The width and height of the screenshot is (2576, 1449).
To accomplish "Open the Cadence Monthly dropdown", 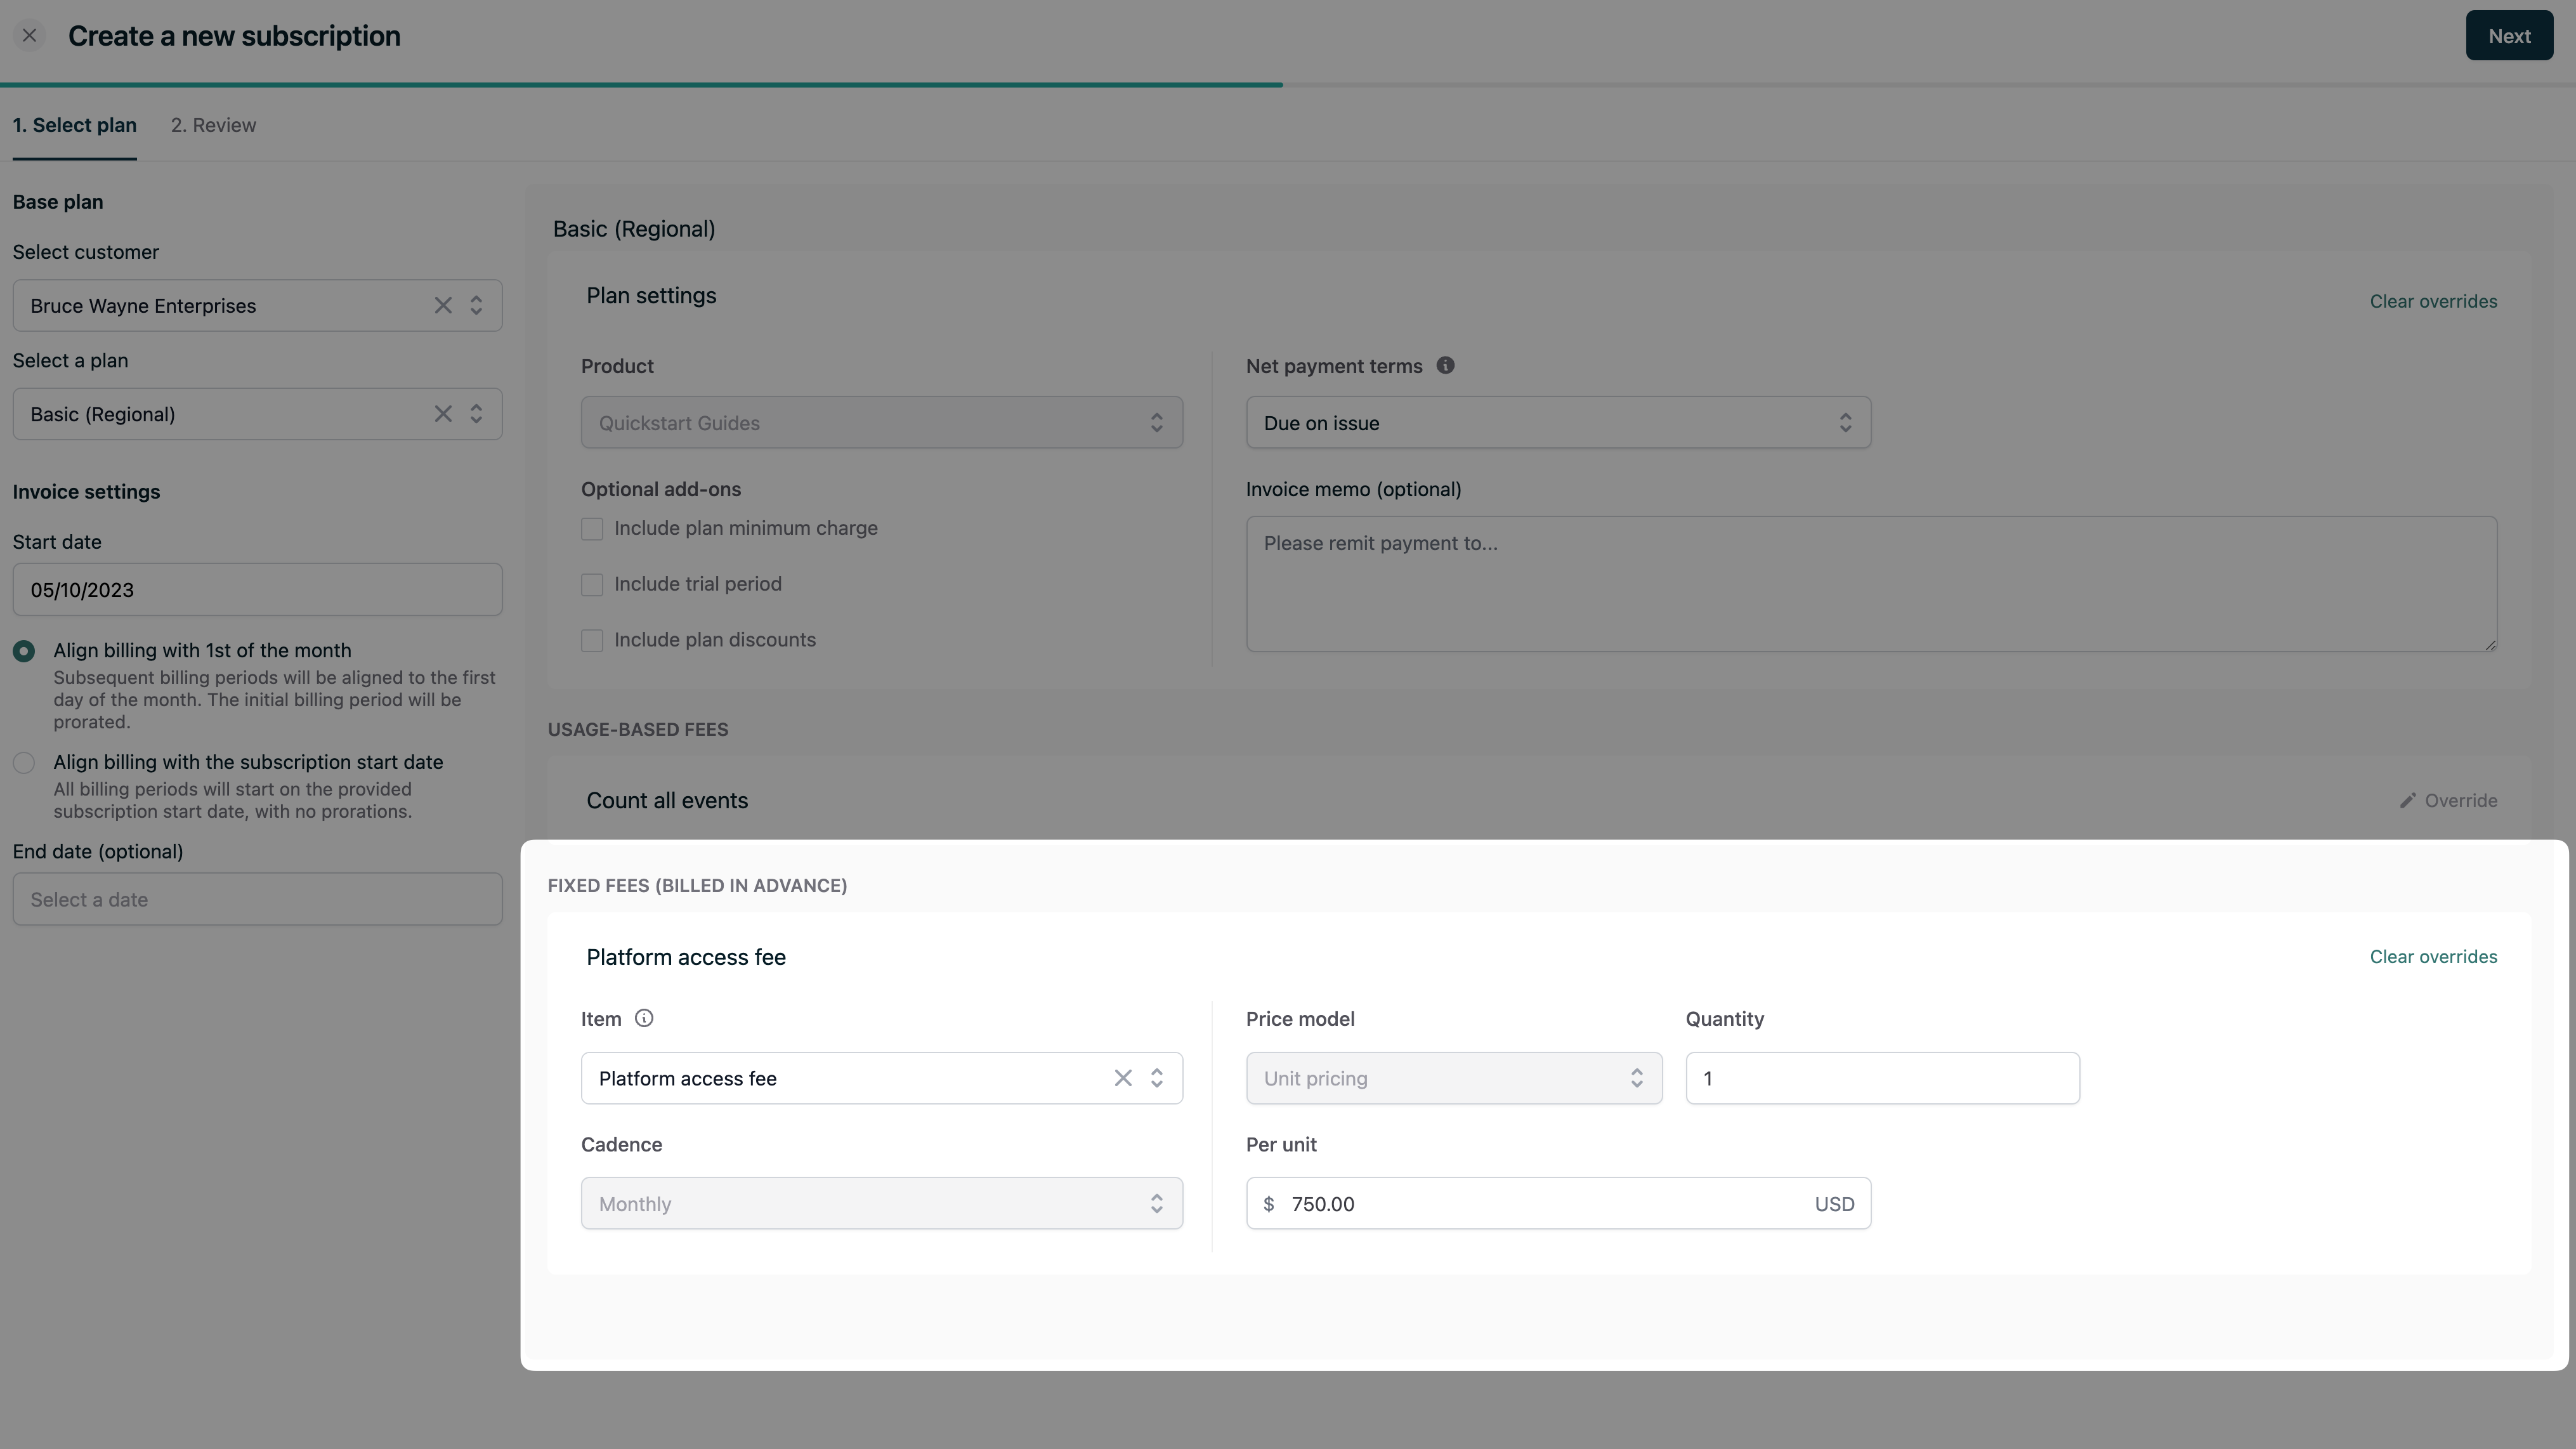I will (x=882, y=1204).
